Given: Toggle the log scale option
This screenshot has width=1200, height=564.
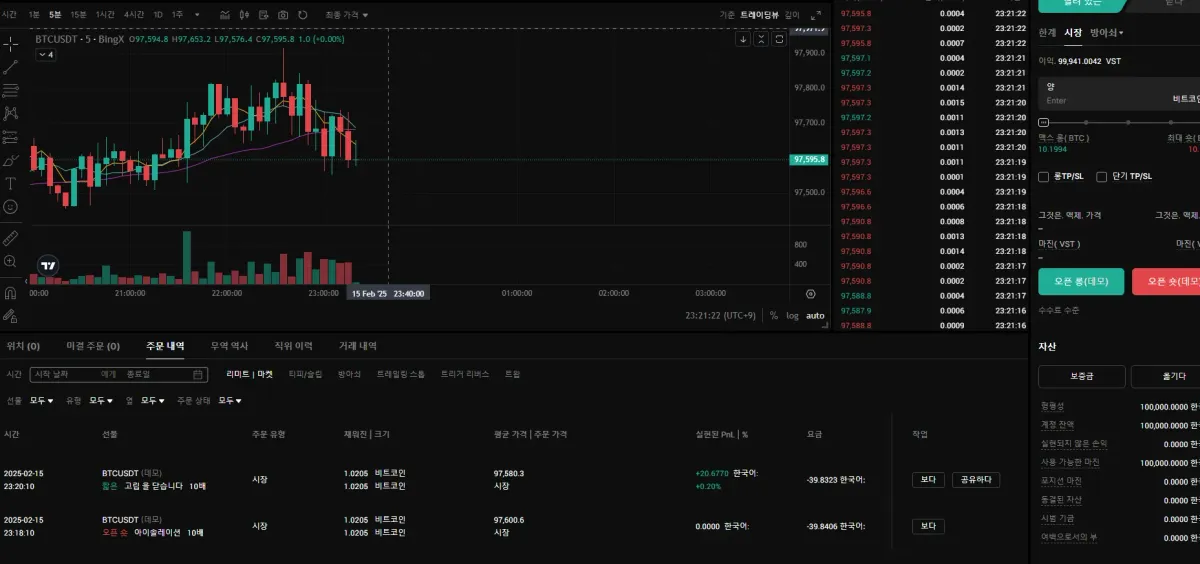Looking at the screenshot, I should 793,315.
